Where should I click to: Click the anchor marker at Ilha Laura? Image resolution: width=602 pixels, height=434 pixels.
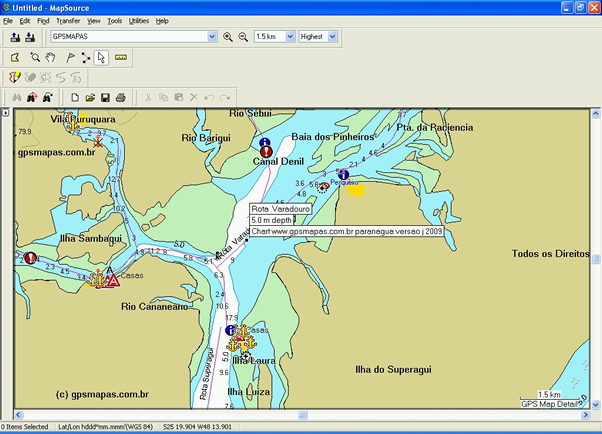tap(240, 343)
